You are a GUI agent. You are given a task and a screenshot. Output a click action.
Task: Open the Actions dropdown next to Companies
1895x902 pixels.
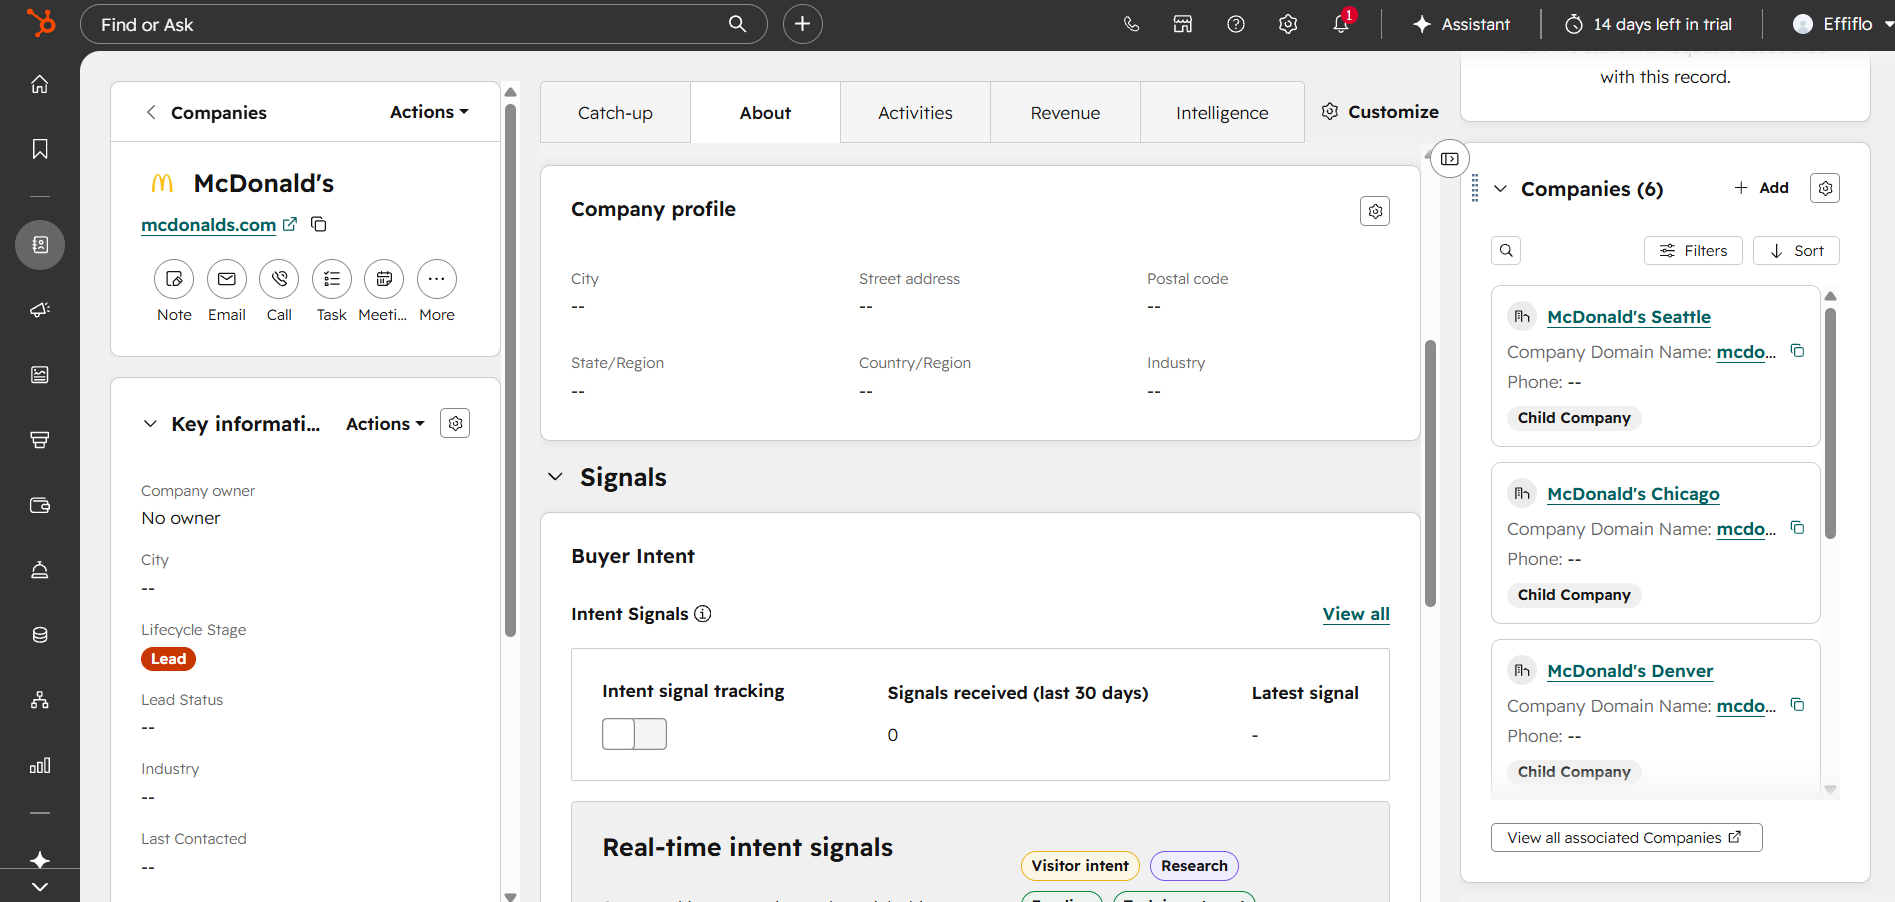[x=429, y=112]
